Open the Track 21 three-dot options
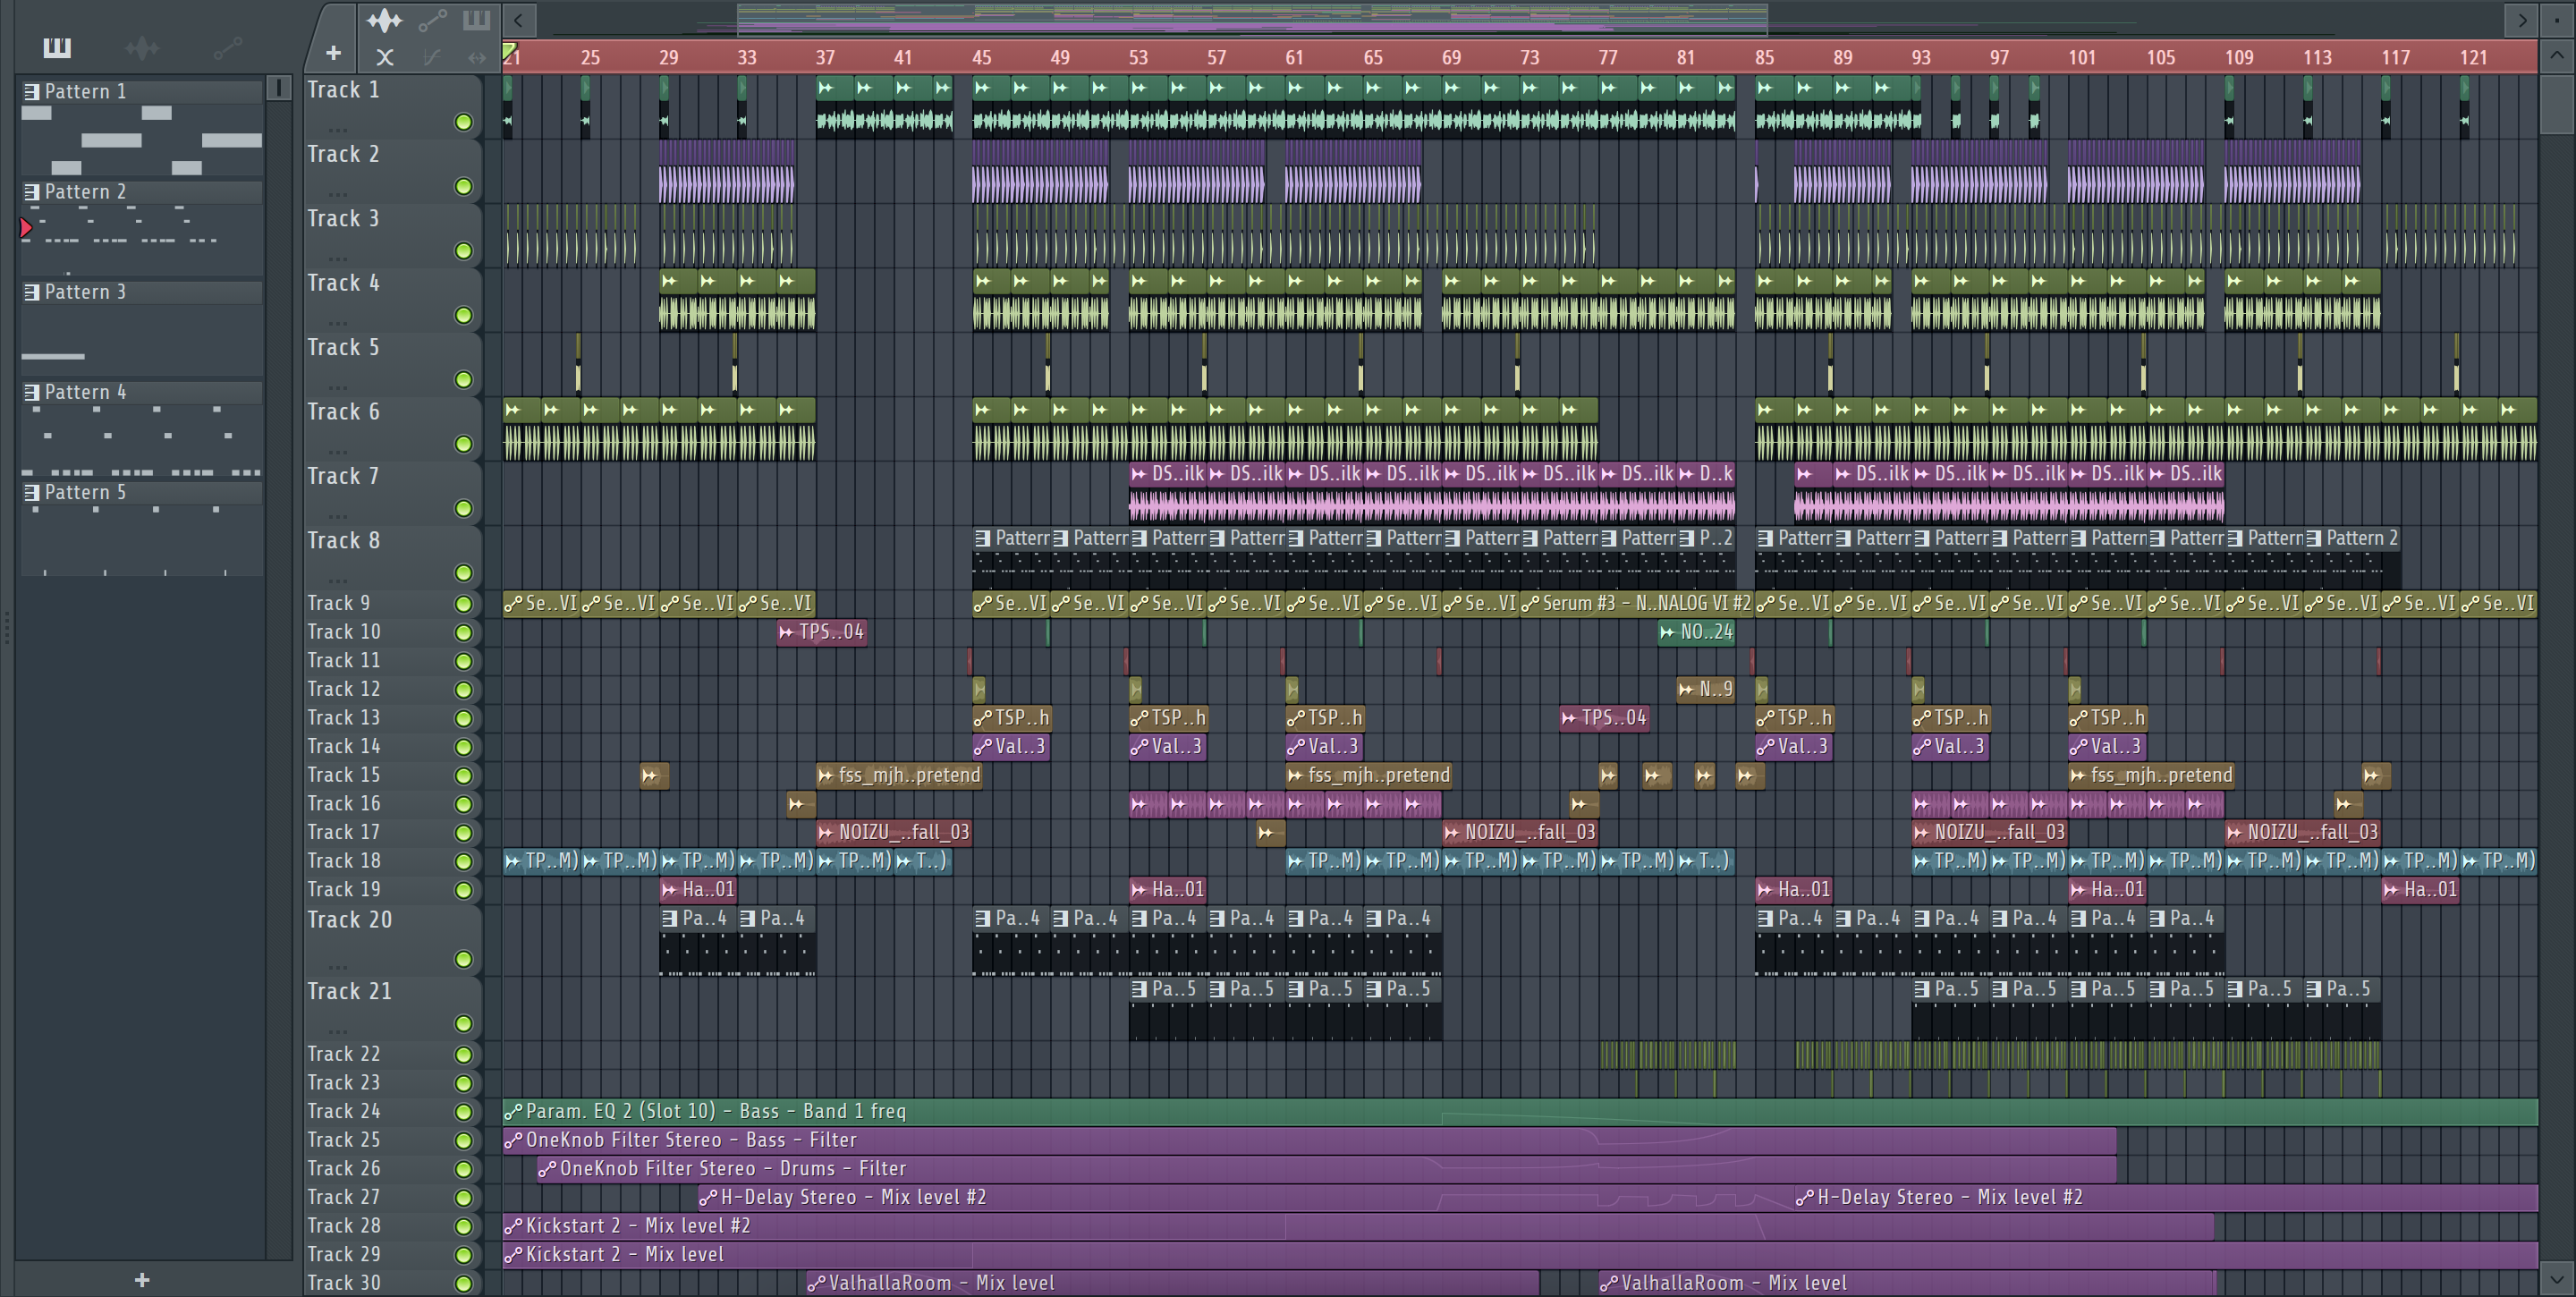2576x1297 pixels. click(338, 1031)
